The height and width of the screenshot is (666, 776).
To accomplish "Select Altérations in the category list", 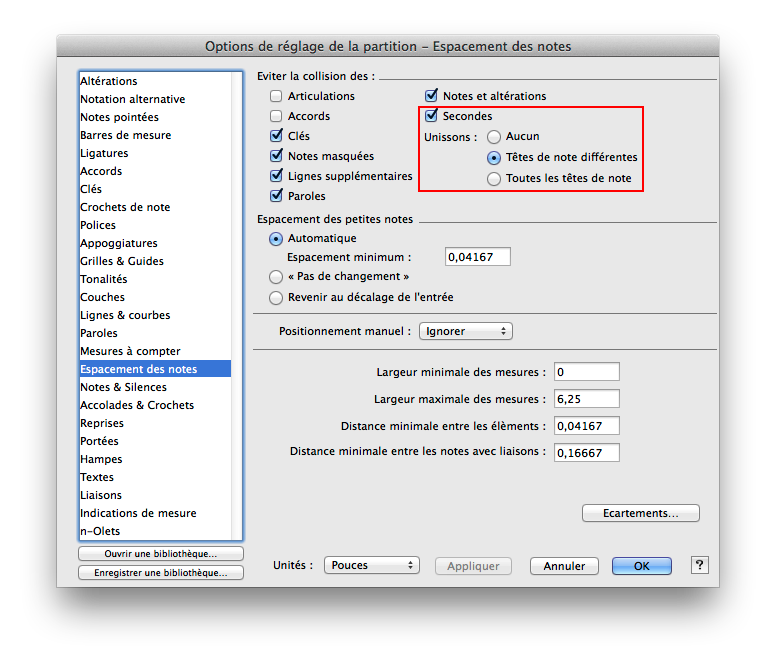I will [109, 81].
